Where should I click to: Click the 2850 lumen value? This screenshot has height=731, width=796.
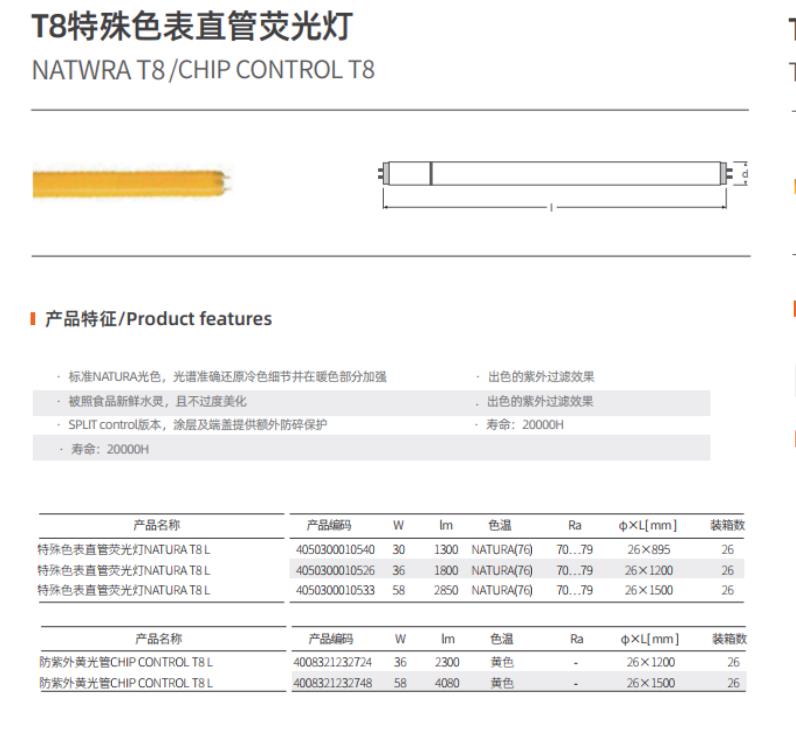point(446,590)
